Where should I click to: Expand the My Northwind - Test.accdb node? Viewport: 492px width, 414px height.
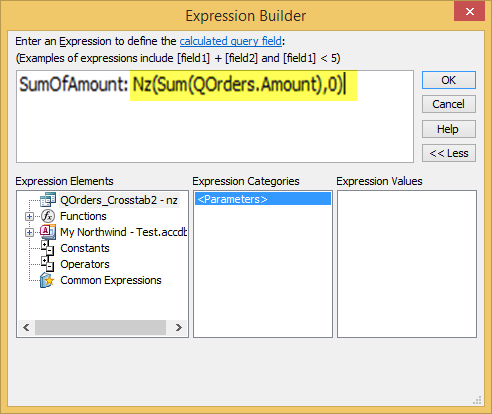29,232
